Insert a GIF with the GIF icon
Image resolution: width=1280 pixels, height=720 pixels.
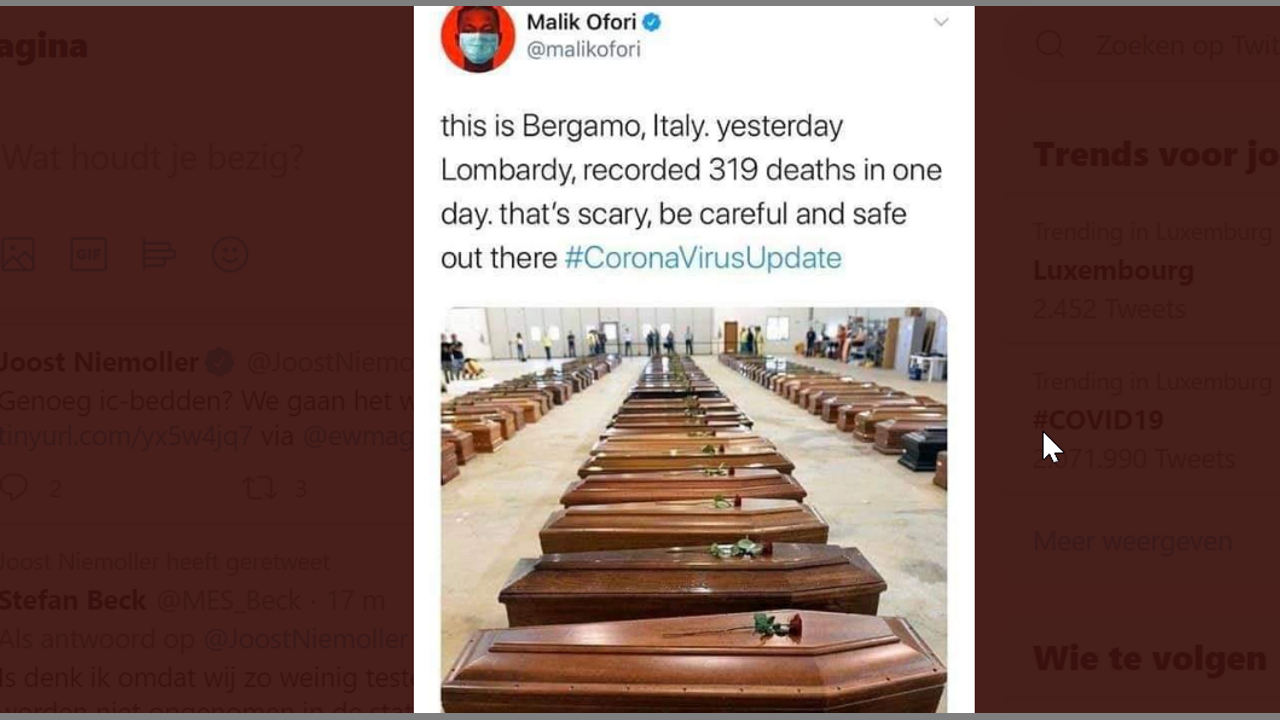(x=88, y=255)
